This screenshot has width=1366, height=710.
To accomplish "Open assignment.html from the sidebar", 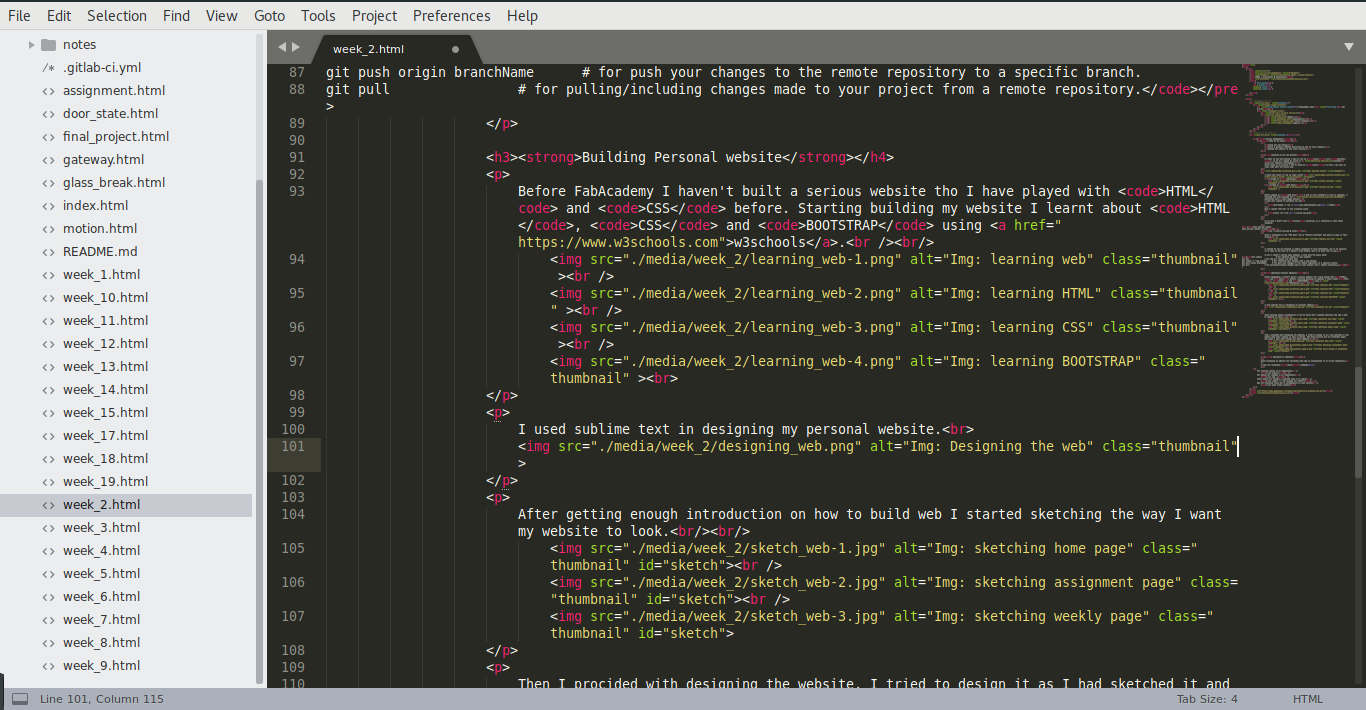I will pos(114,90).
